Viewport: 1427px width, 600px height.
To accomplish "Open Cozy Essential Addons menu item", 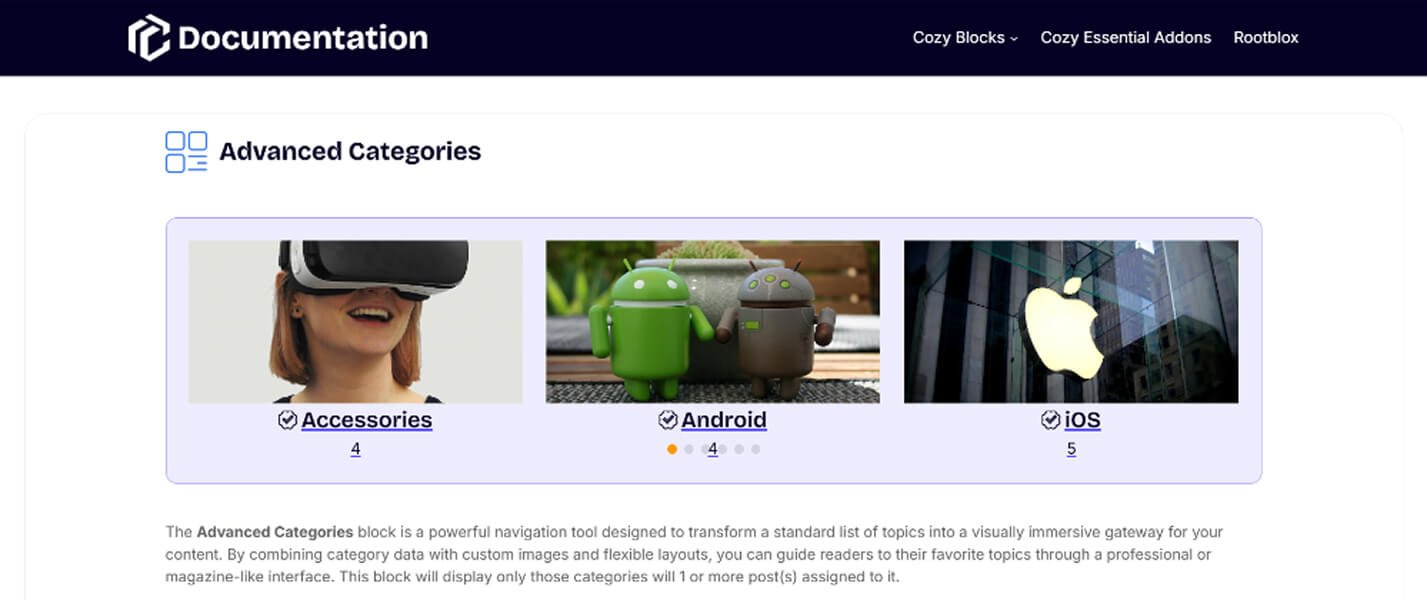I will (1125, 38).
